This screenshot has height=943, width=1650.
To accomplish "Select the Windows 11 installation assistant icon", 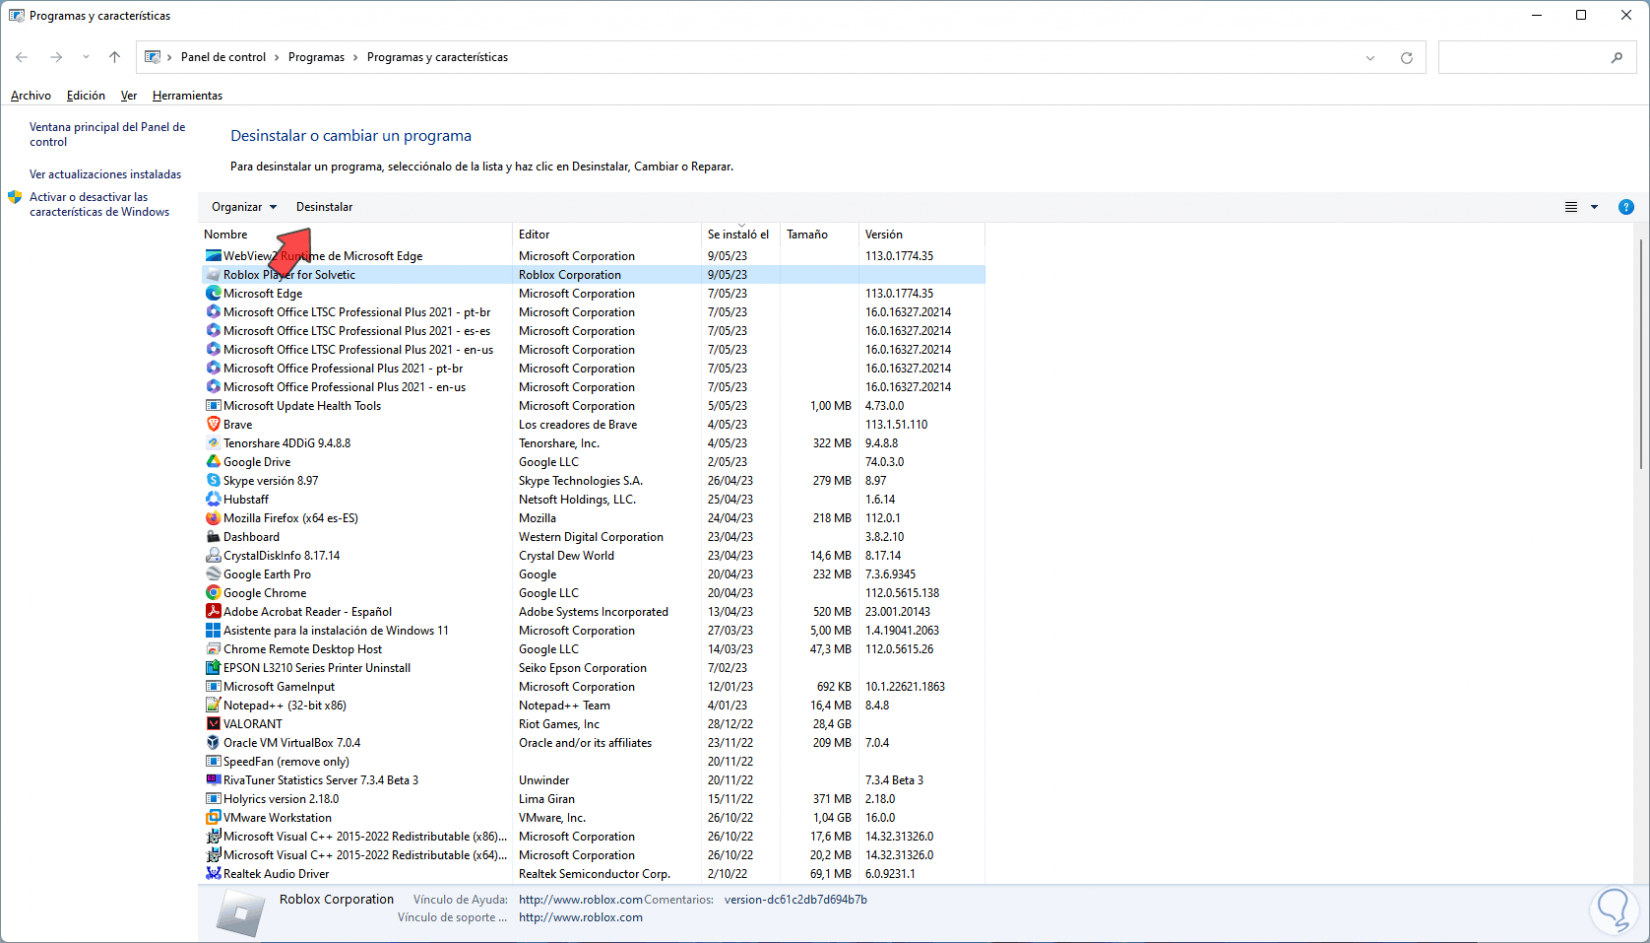I will coord(213,631).
